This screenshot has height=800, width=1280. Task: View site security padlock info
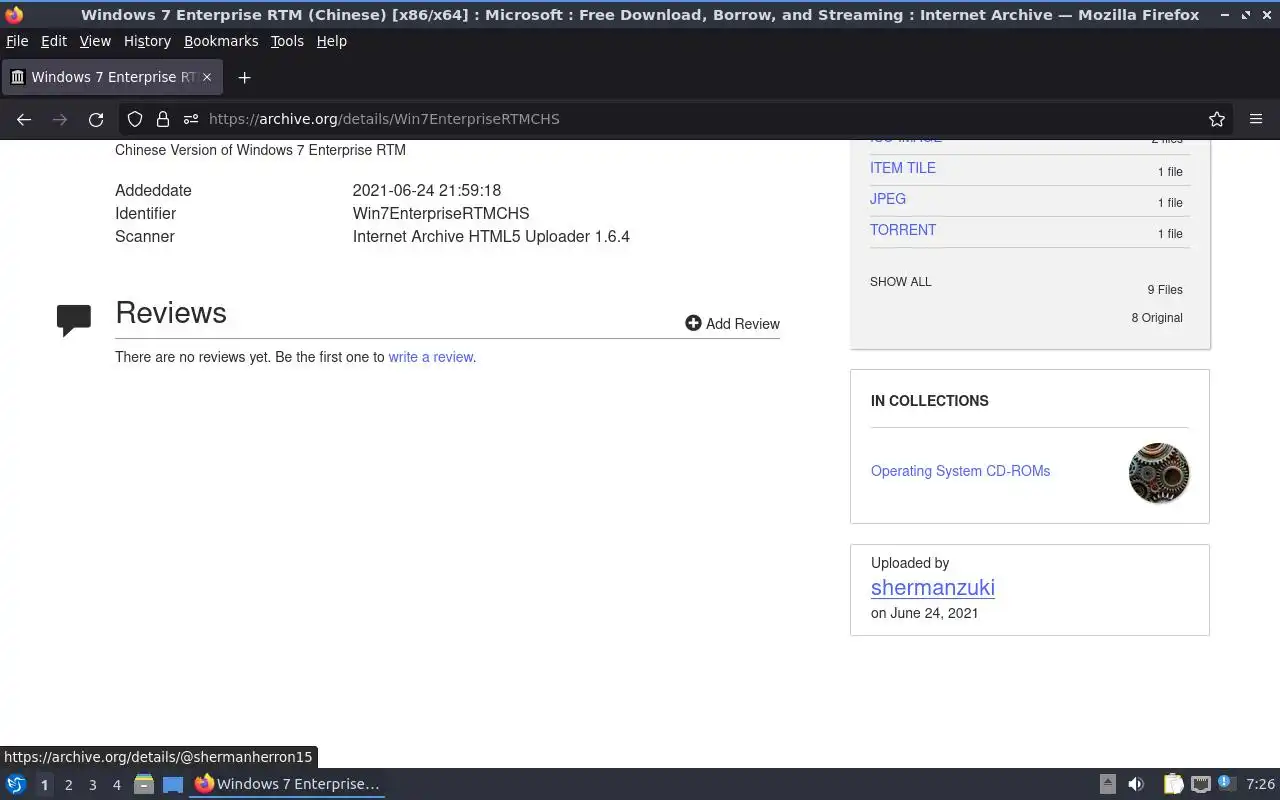click(x=162, y=119)
